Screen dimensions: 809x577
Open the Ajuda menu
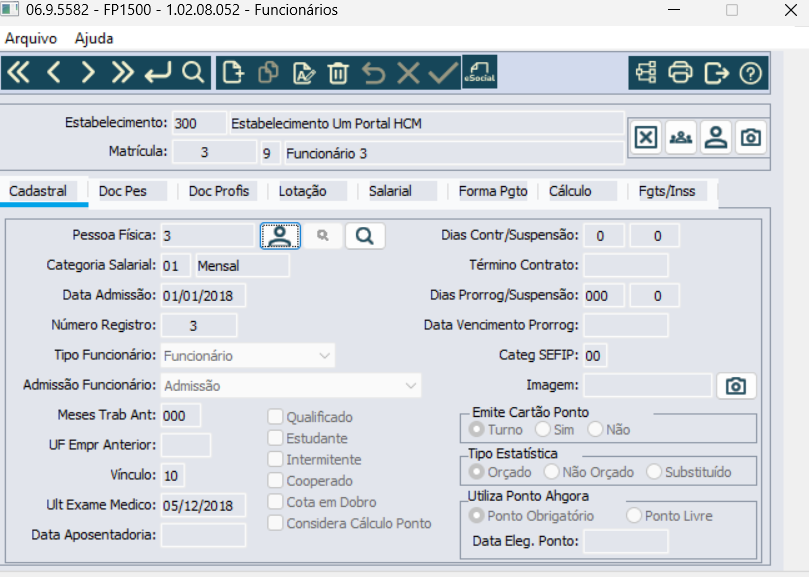pyautogui.click(x=94, y=38)
